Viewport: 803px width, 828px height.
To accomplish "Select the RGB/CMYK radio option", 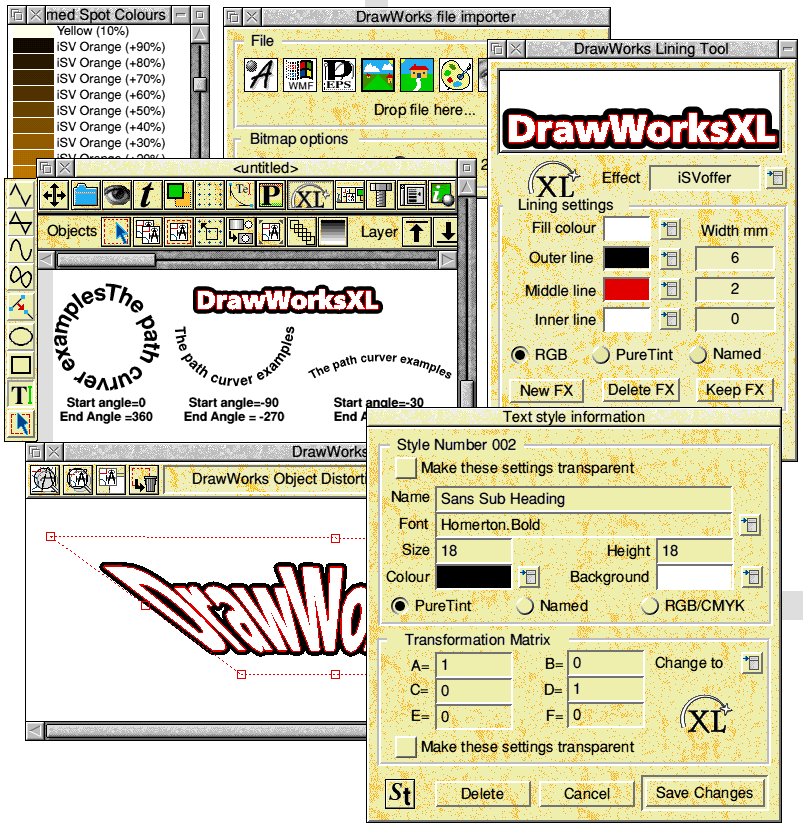I will click(649, 605).
